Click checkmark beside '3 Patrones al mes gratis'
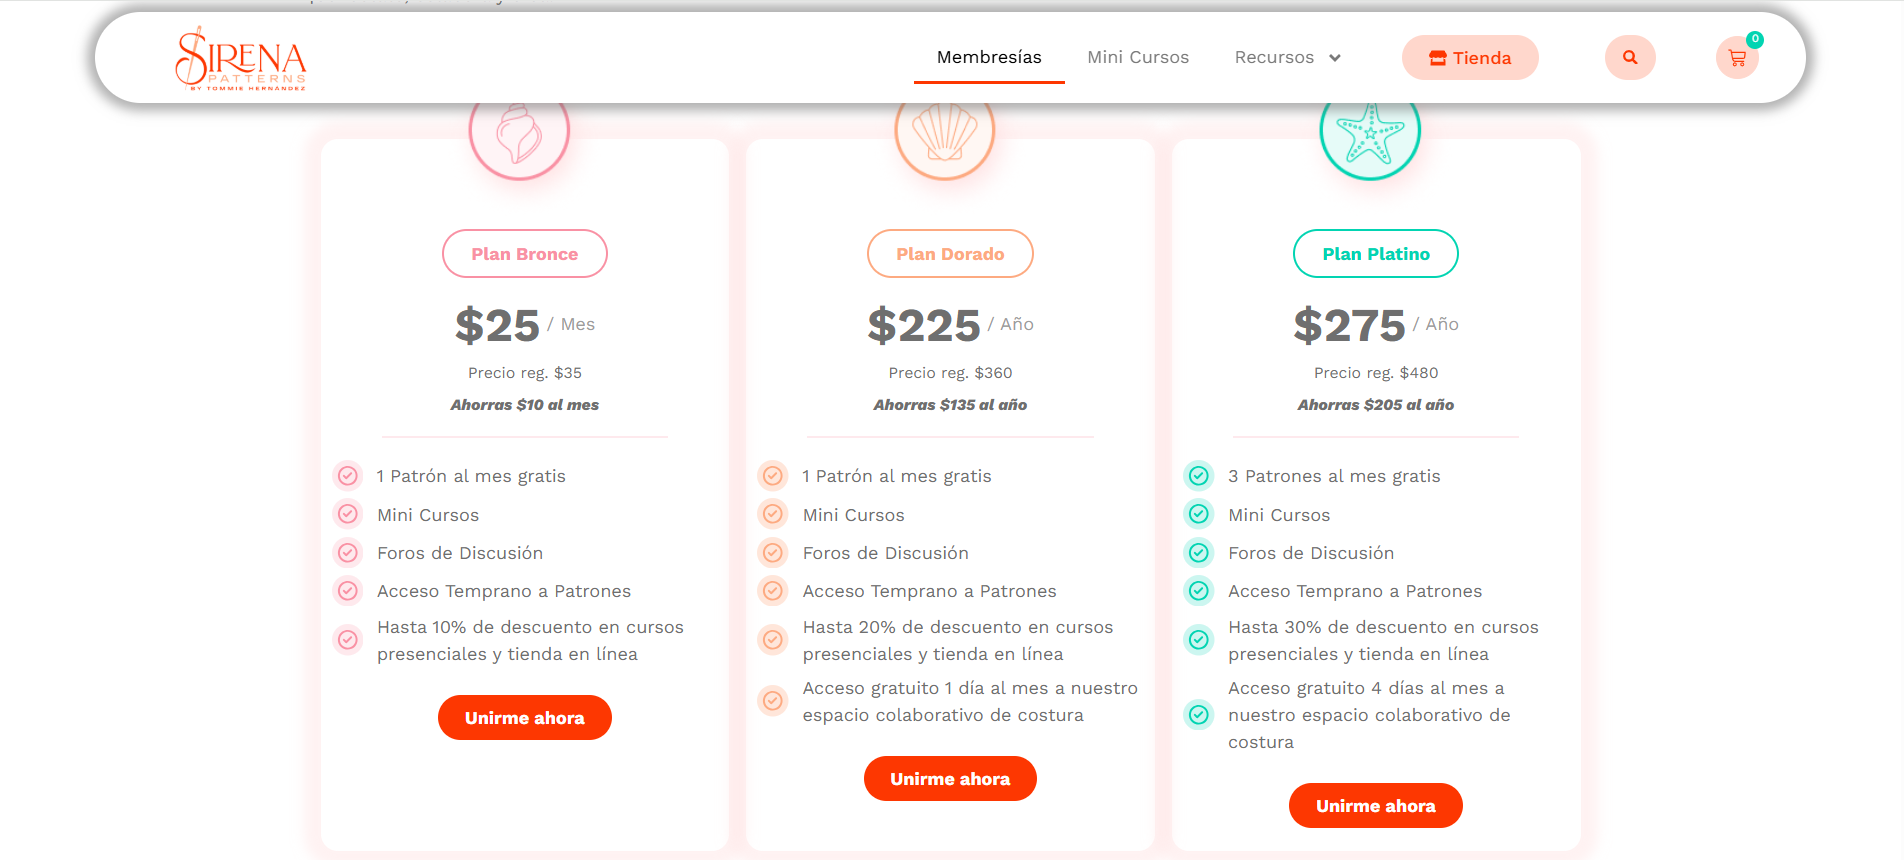1904x860 pixels. (x=1199, y=476)
